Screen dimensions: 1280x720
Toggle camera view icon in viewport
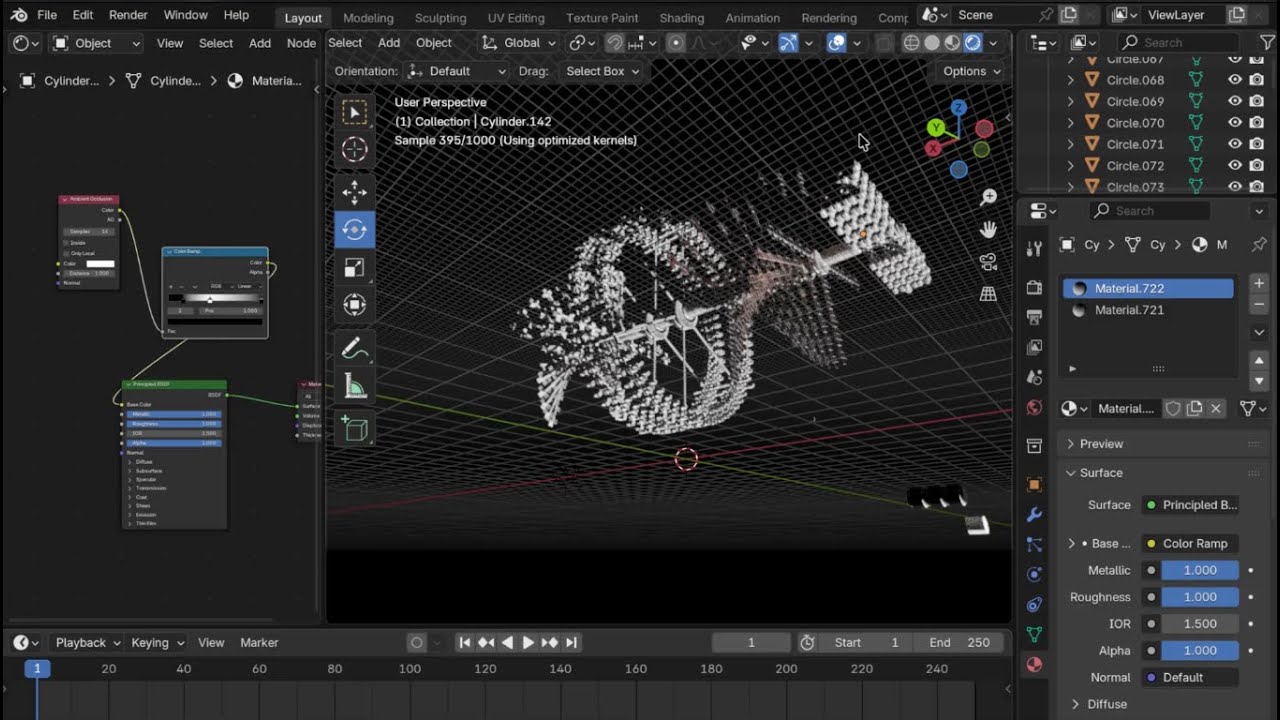[x=988, y=262]
